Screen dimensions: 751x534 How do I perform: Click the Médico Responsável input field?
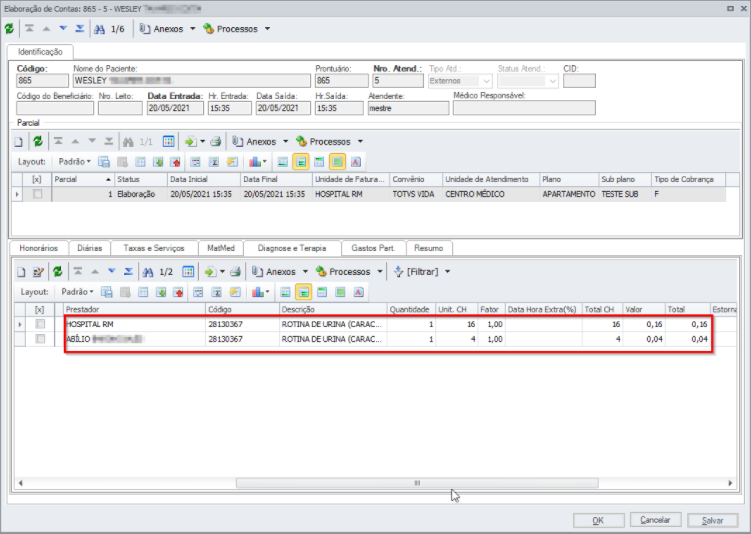click(524, 108)
